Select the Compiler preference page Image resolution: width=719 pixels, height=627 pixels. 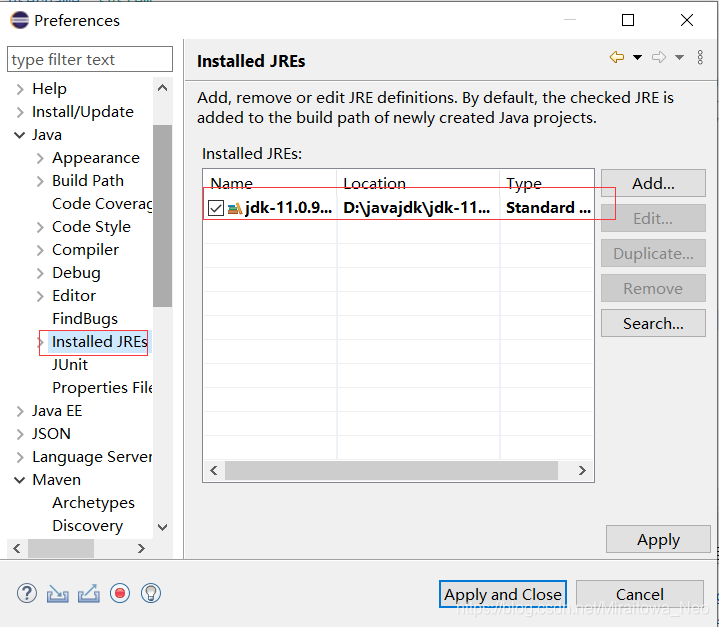85,250
